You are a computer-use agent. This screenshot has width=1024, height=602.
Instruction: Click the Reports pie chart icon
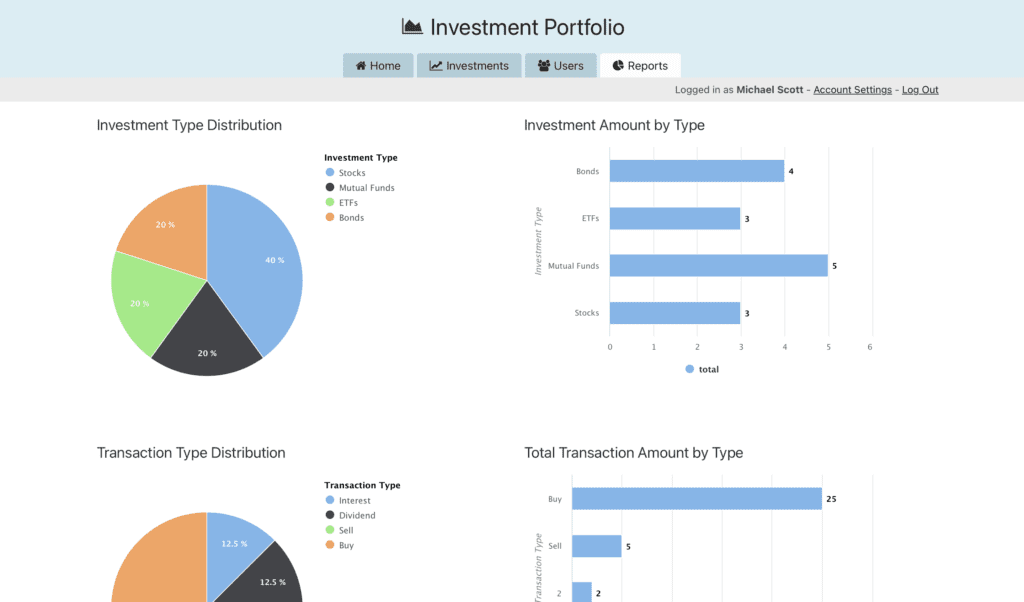point(618,66)
